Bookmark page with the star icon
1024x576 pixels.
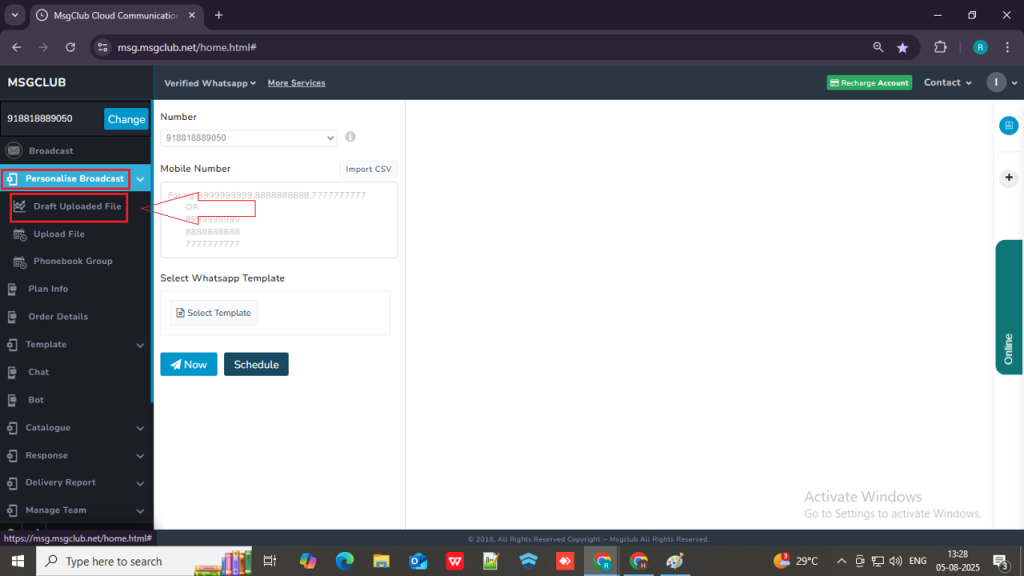(903, 47)
